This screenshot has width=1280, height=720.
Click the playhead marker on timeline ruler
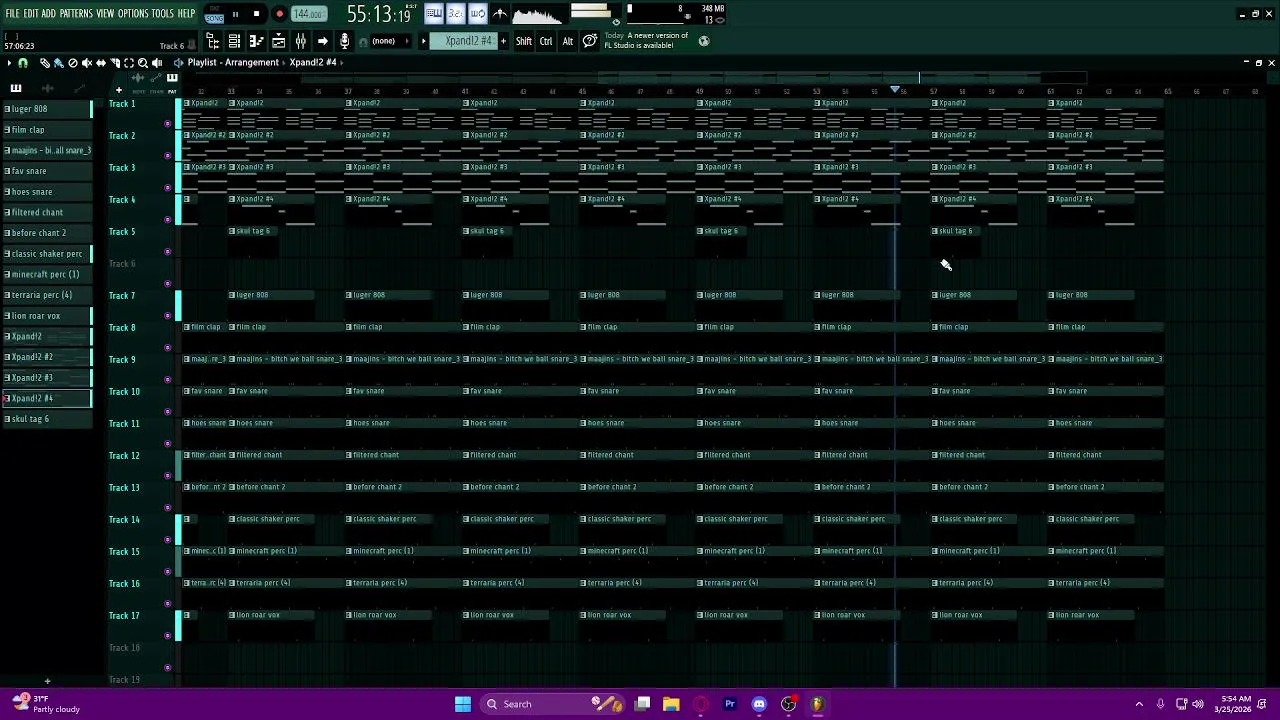tap(895, 89)
